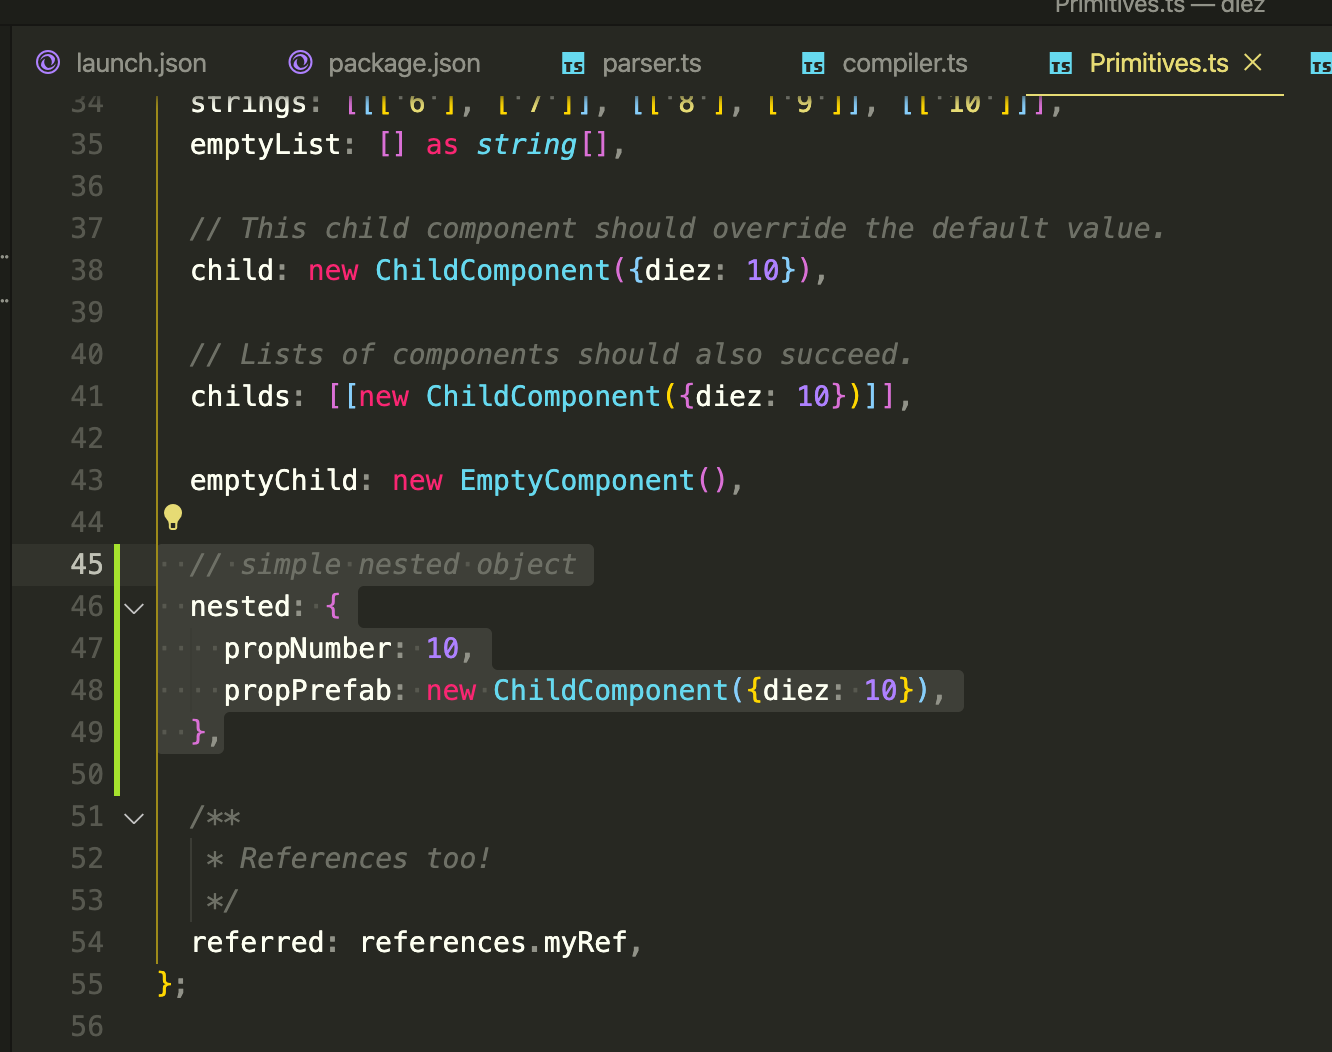This screenshot has width=1332, height=1052.
Task: Click the 'new' keyword on line 43
Action: click(417, 480)
